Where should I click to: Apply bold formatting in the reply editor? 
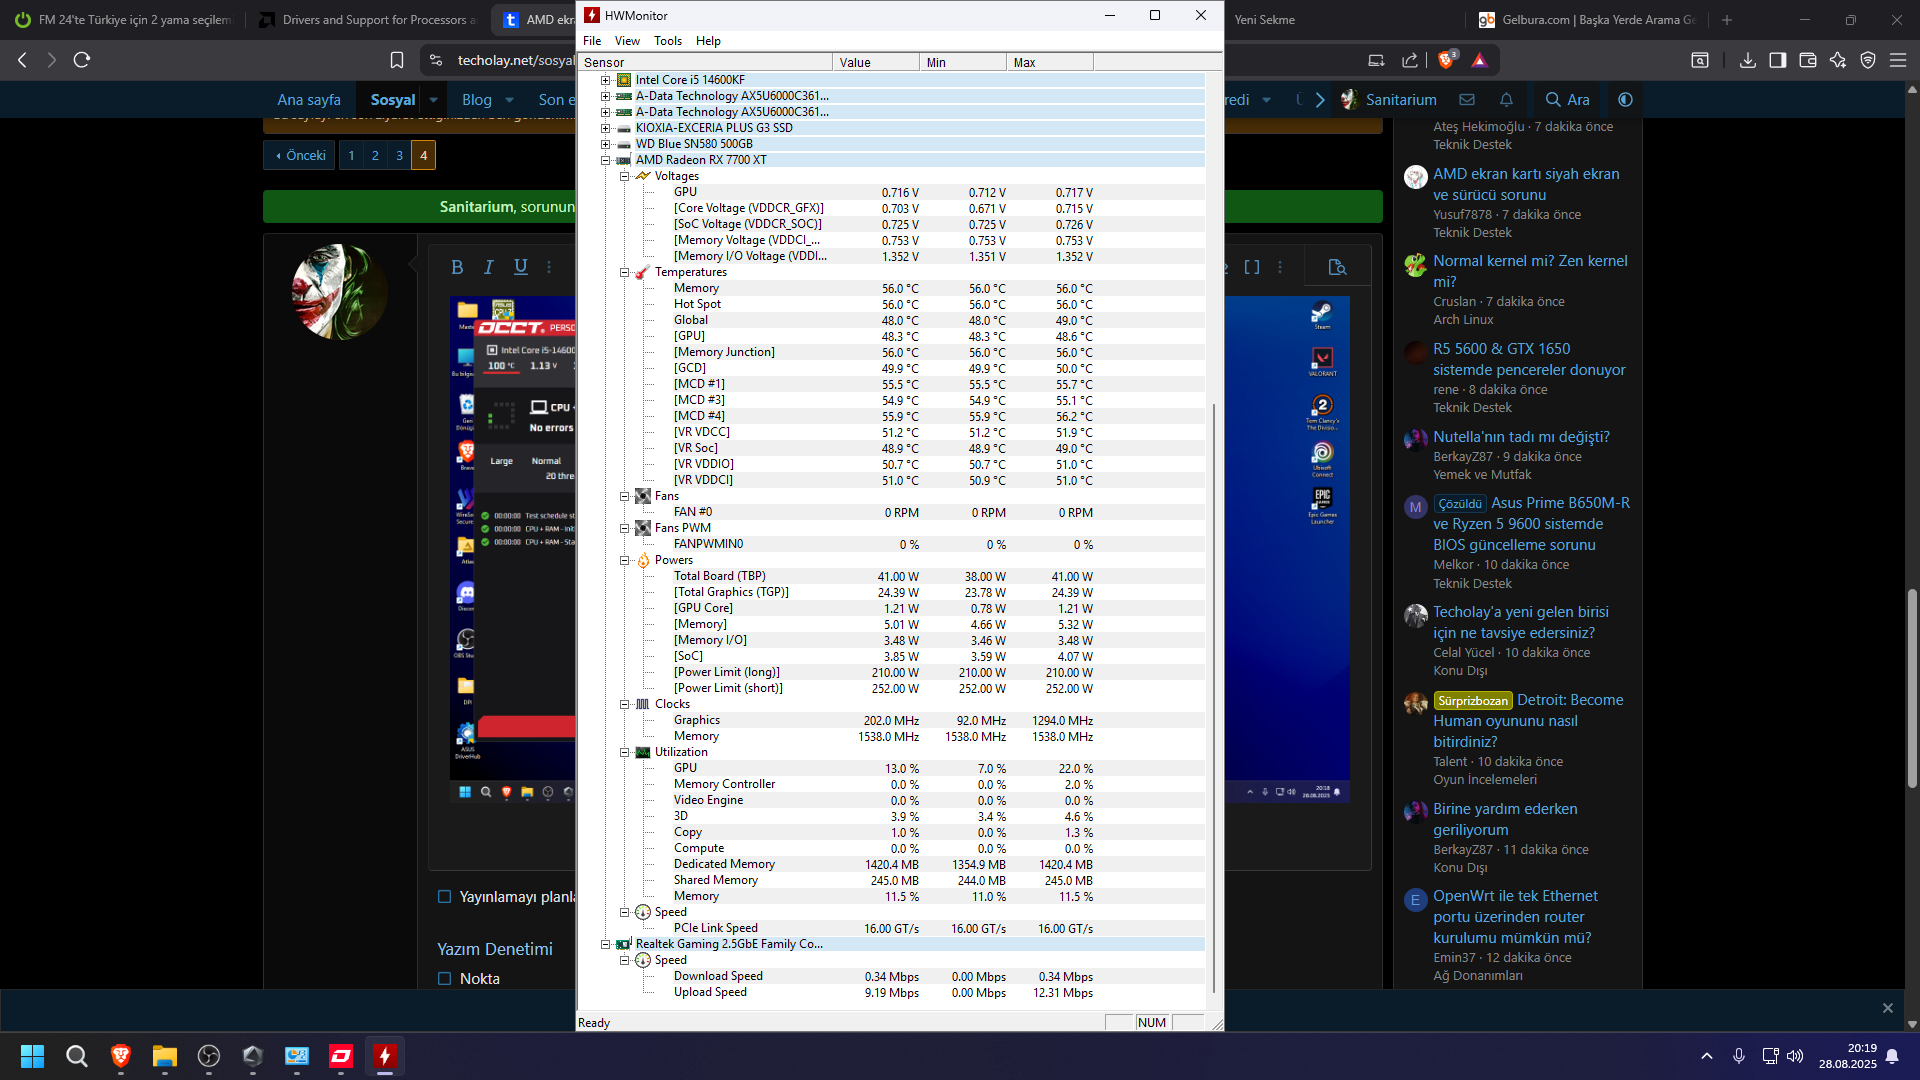coord(457,267)
